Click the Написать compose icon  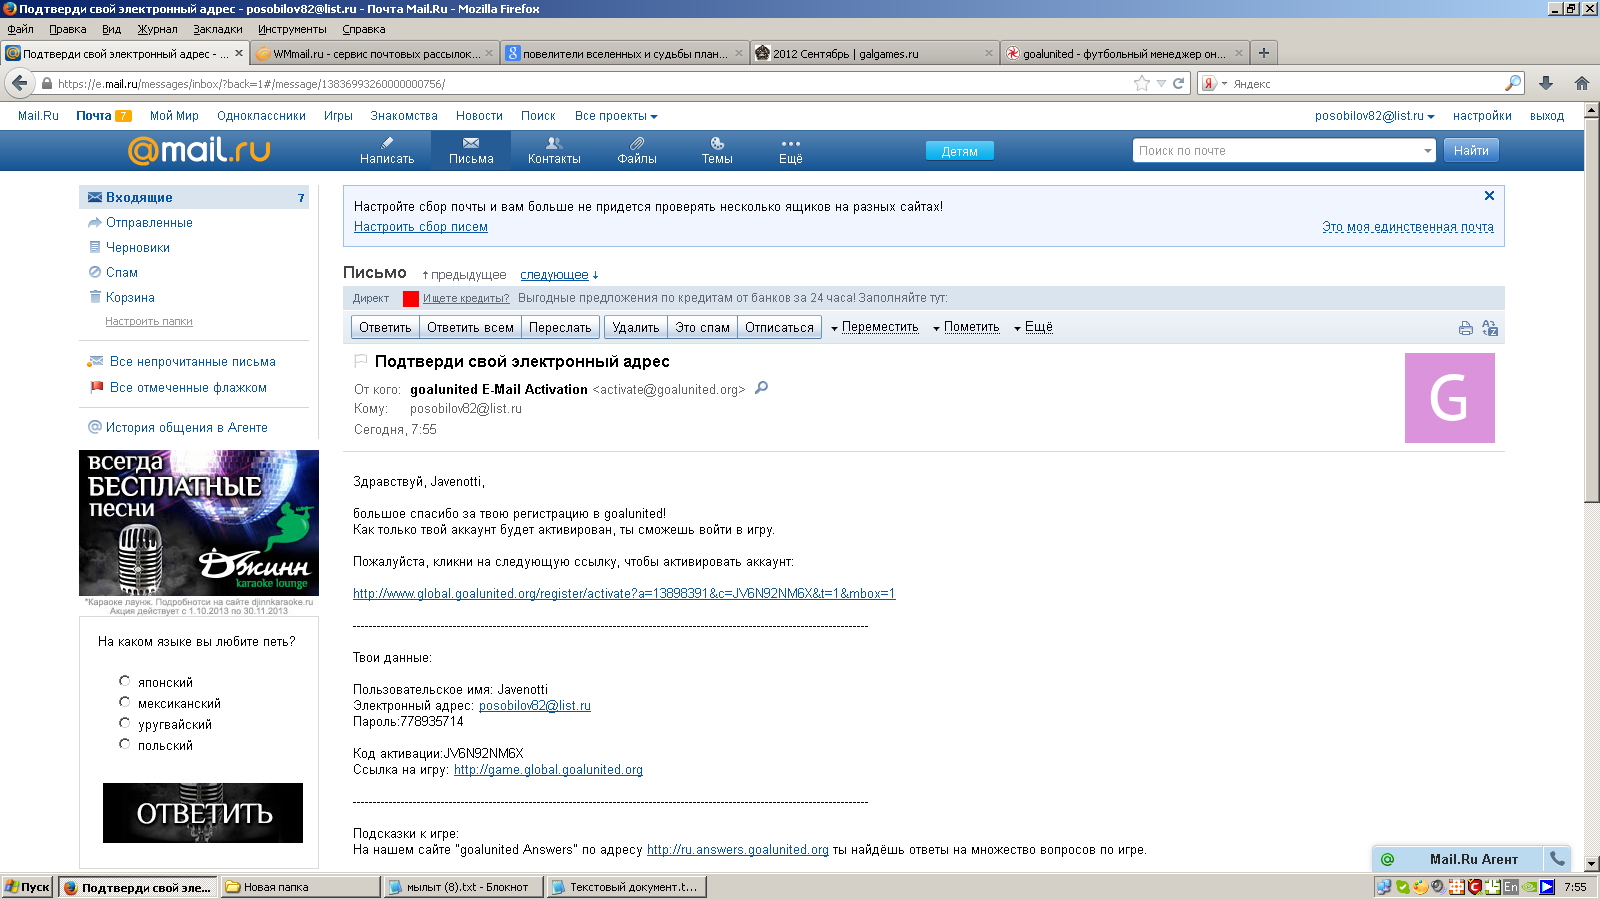coord(387,150)
